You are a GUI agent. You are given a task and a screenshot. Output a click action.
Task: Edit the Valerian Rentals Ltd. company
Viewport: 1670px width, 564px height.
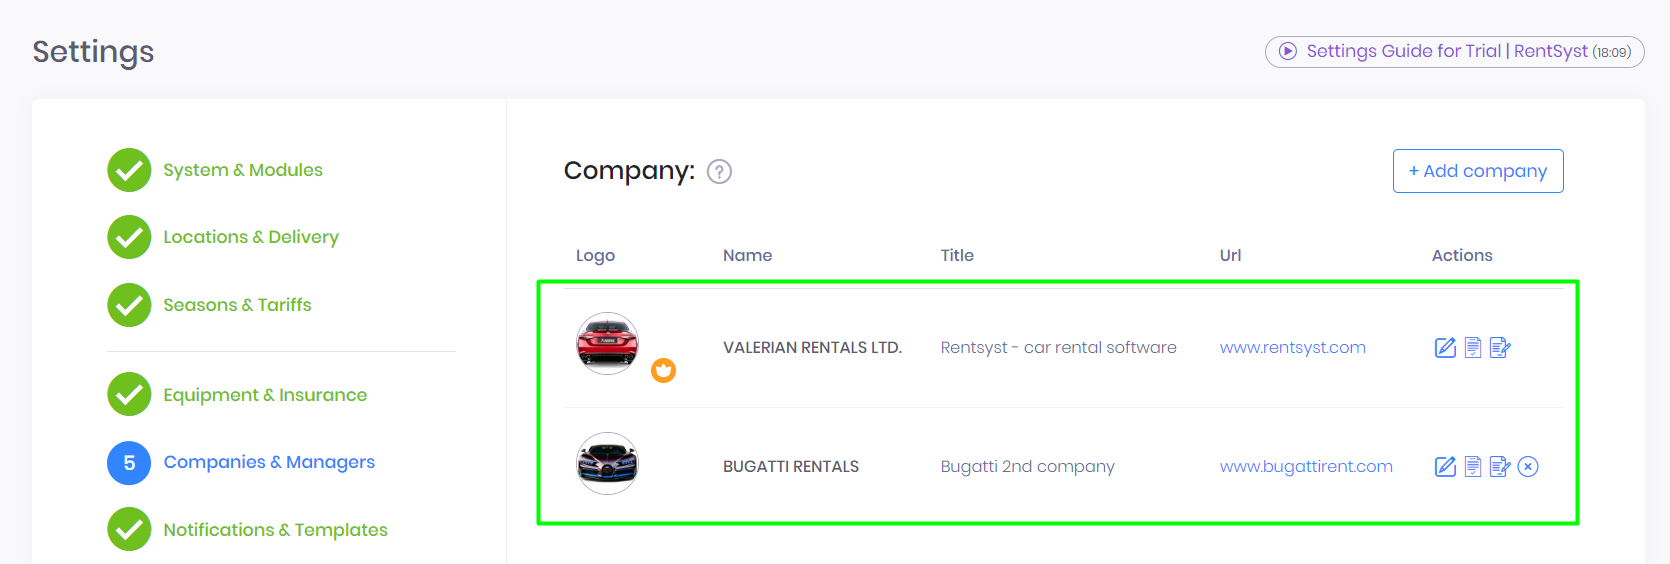pos(1445,348)
